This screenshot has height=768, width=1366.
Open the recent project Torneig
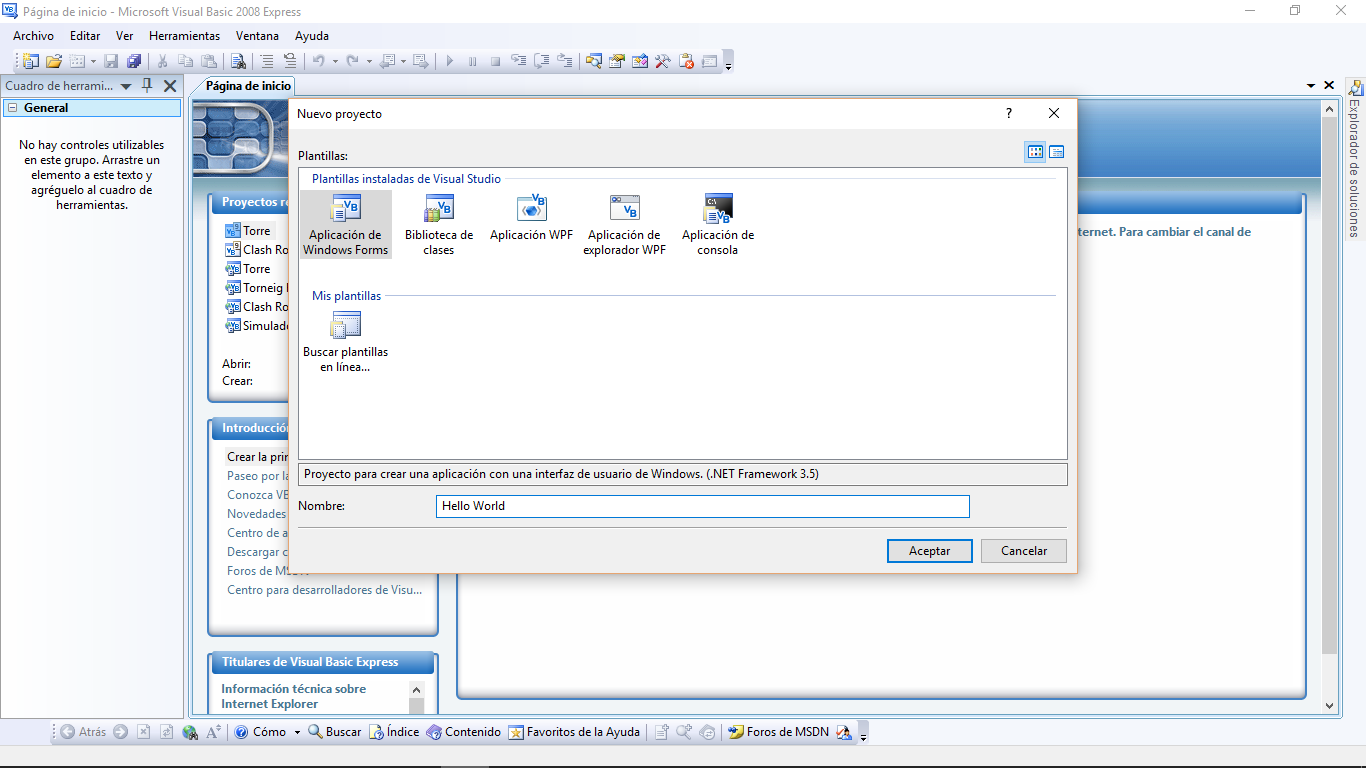[x=257, y=288]
